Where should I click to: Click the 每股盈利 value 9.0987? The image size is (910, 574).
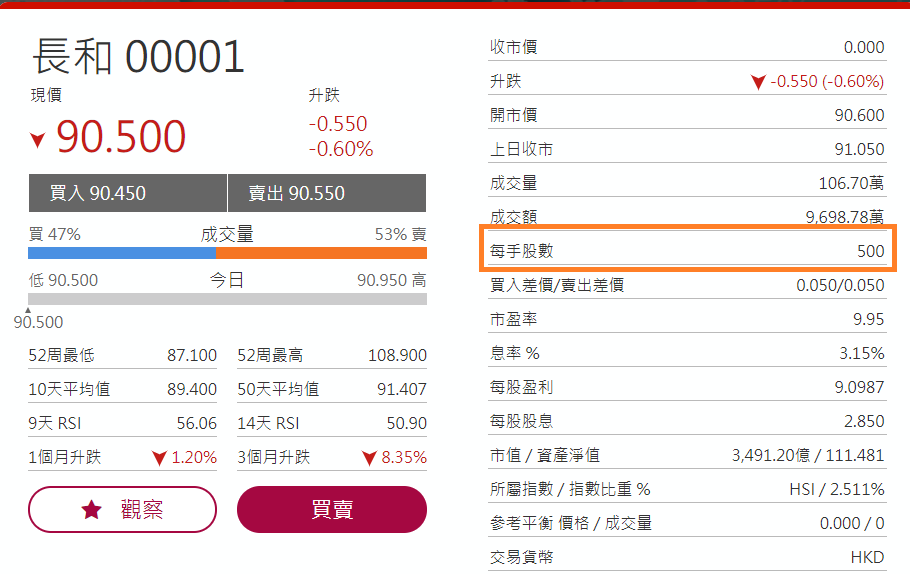860,387
